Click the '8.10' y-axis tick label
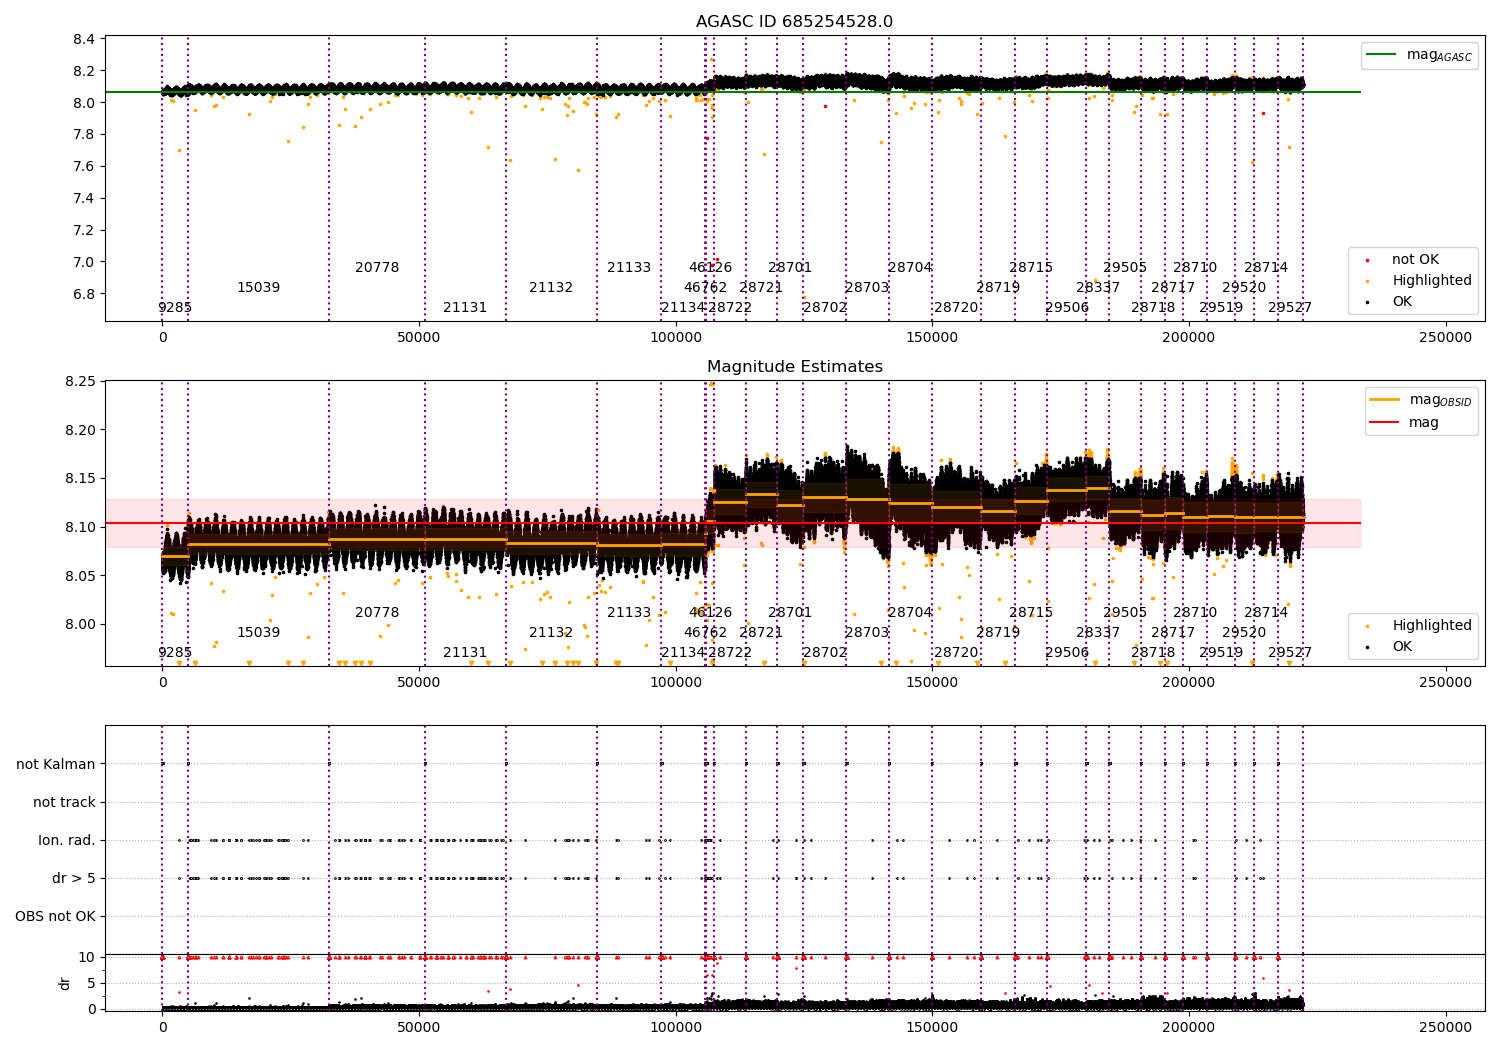The width and height of the screenshot is (1500, 1050). (x=81, y=527)
